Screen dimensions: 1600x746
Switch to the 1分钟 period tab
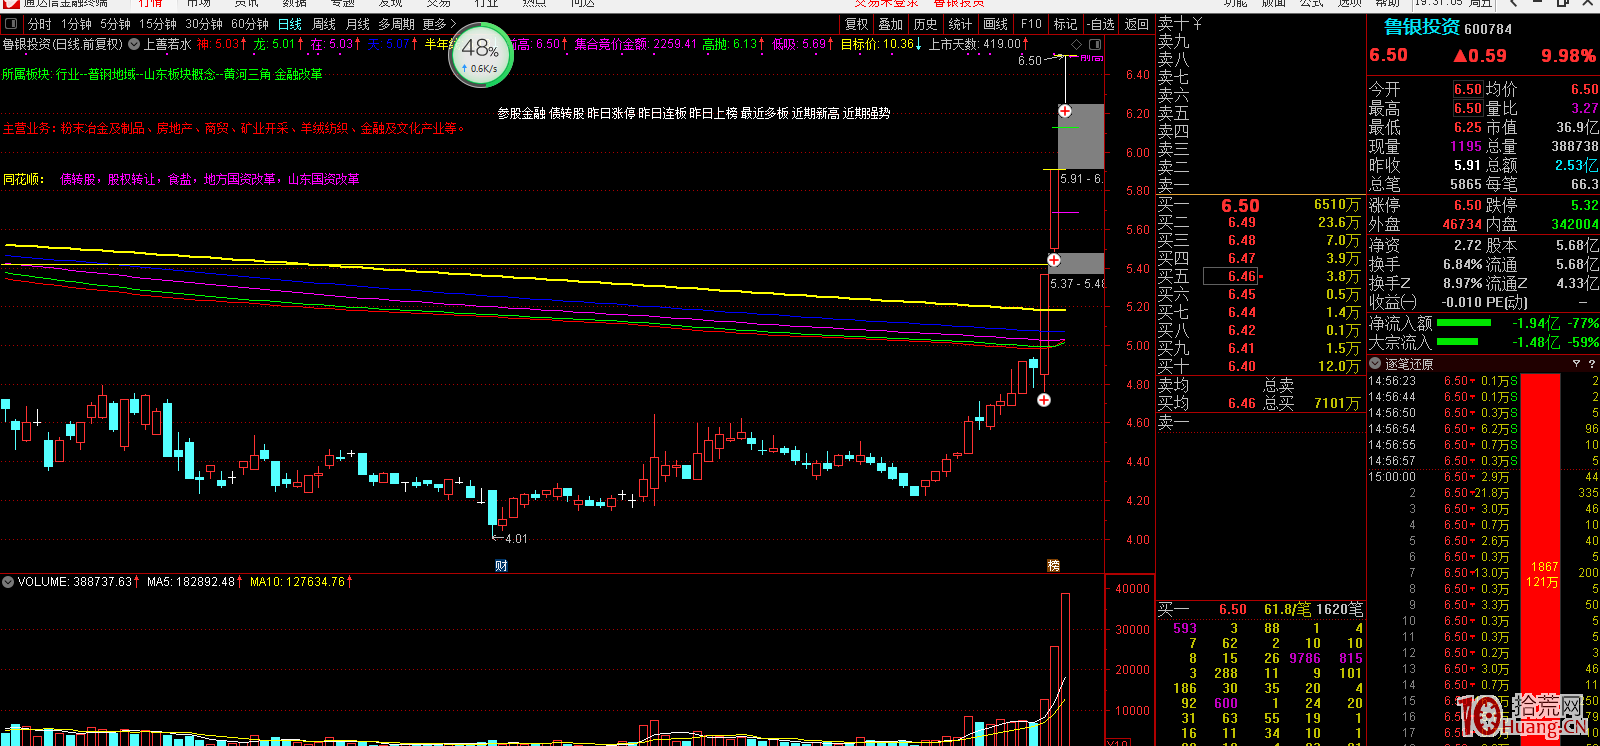(76, 24)
